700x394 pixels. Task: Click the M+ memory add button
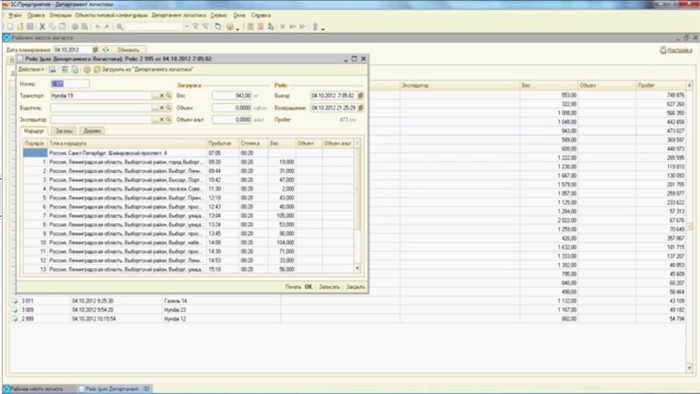(x=293, y=27)
